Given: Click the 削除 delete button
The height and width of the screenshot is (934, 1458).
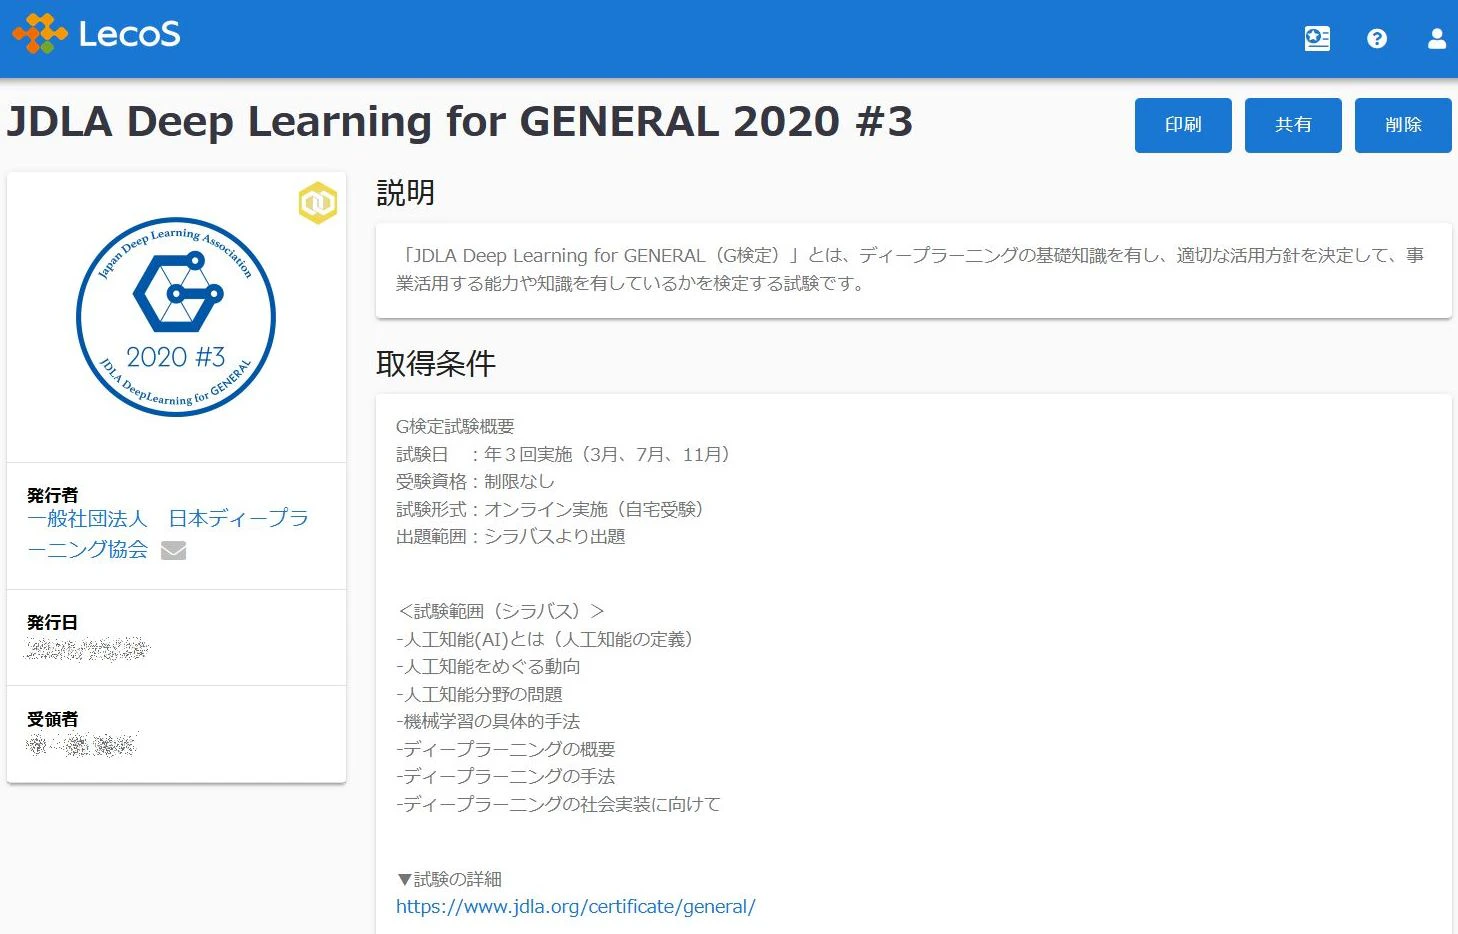Looking at the screenshot, I should click(1403, 125).
